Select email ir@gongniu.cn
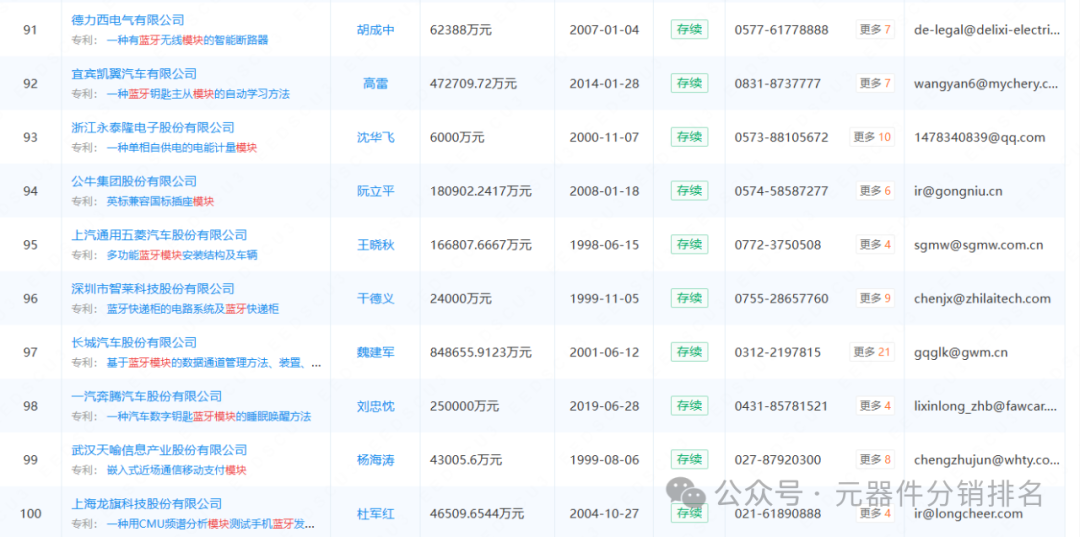The height and width of the screenshot is (537, 1080). (958, 191)
